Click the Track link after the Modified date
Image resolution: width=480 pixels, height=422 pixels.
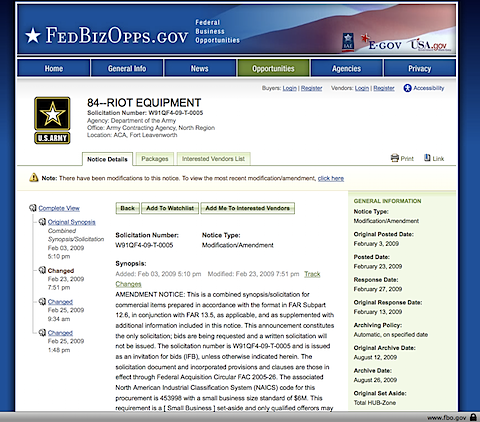312,274
